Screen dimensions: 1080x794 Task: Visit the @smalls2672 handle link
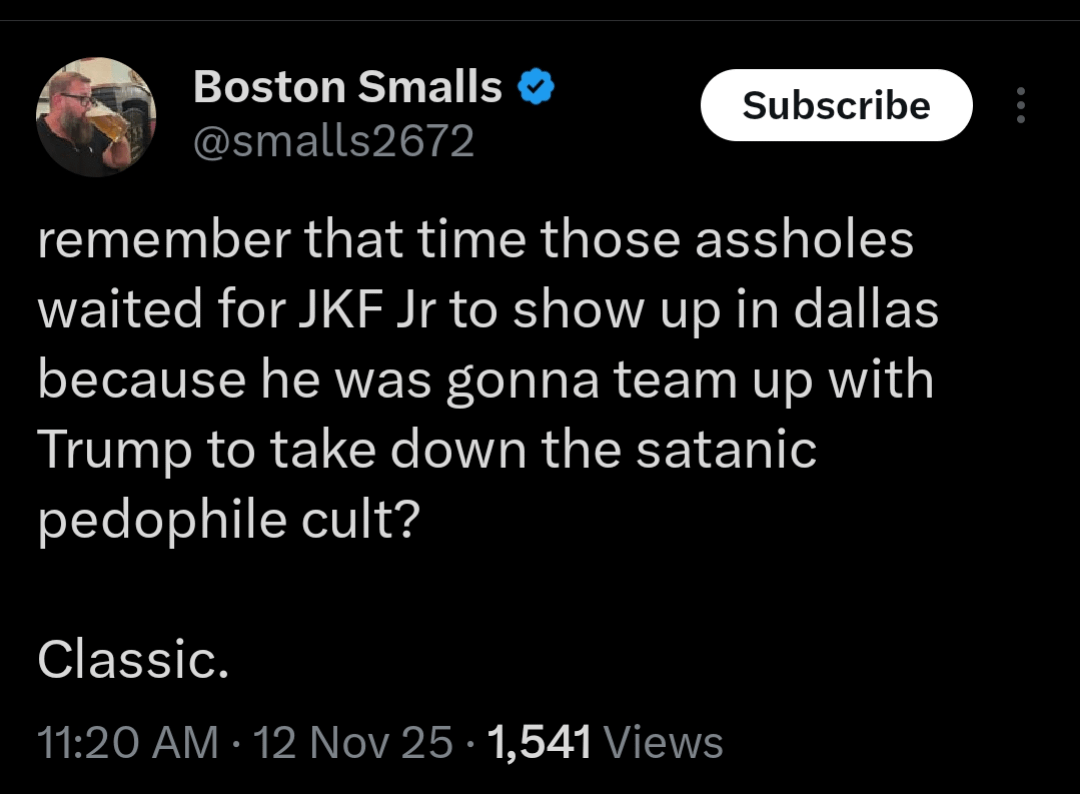[333, 141]
